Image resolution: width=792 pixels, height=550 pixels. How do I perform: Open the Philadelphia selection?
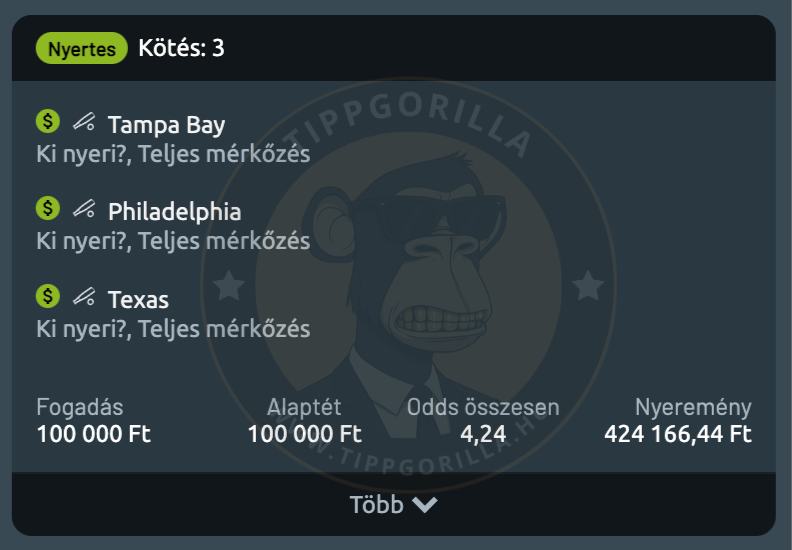174,212
